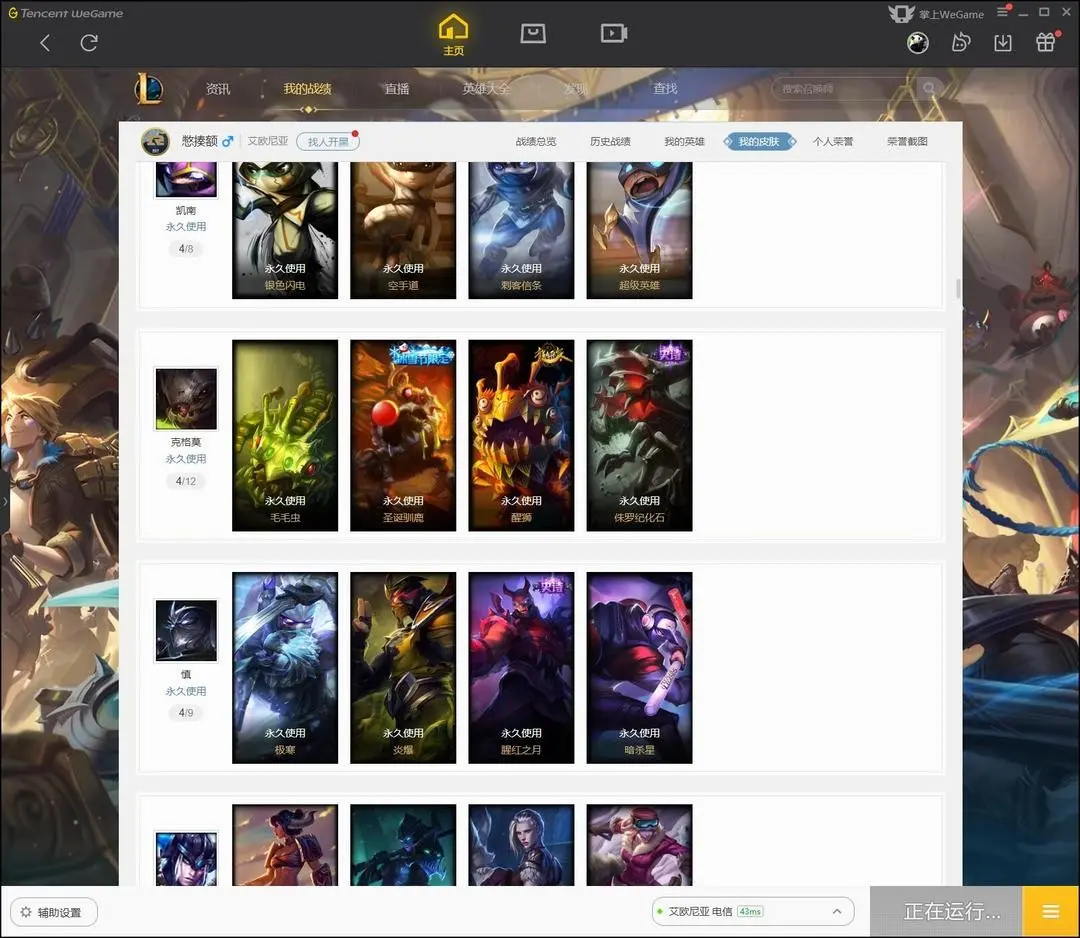Click the League of Legends logo
This screenshot has height=938, width=1080.
point(149,88)
